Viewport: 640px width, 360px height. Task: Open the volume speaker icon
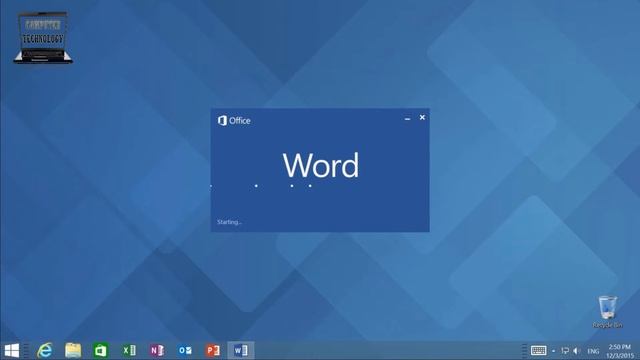(x=576, y=351)
